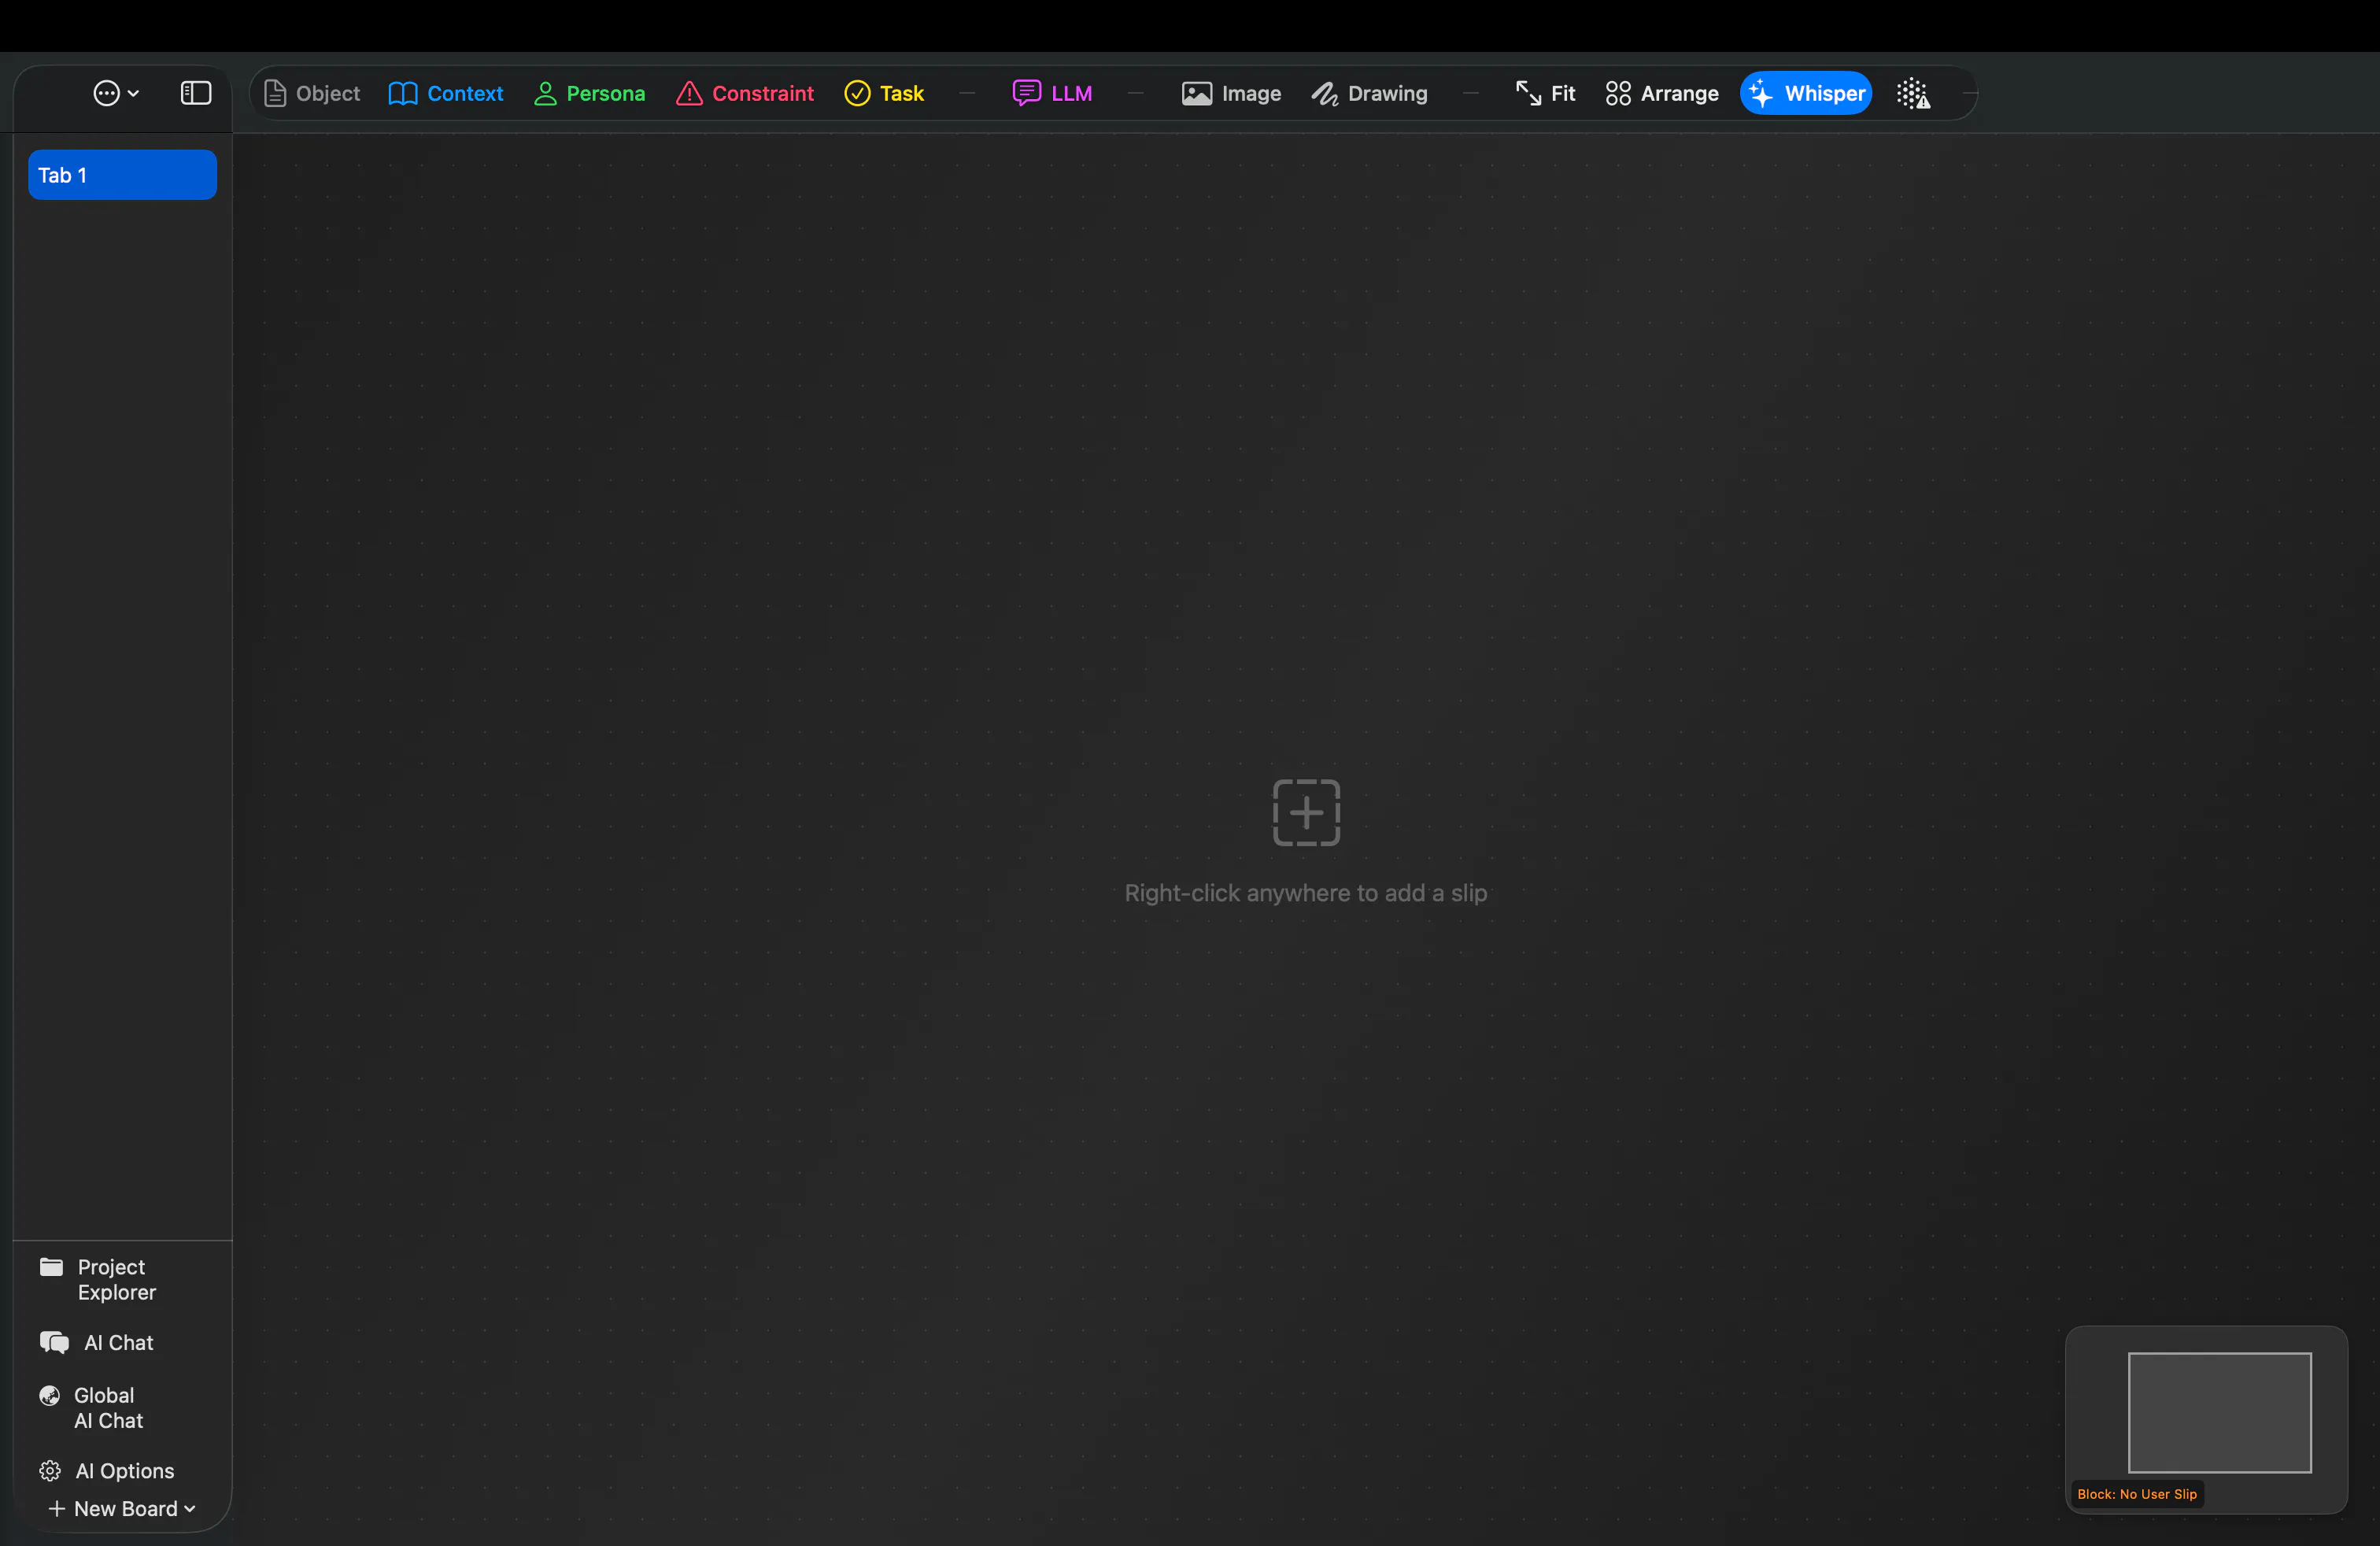Open the AI Chat panel
2380x1546 pixels.
point(96,1342)
